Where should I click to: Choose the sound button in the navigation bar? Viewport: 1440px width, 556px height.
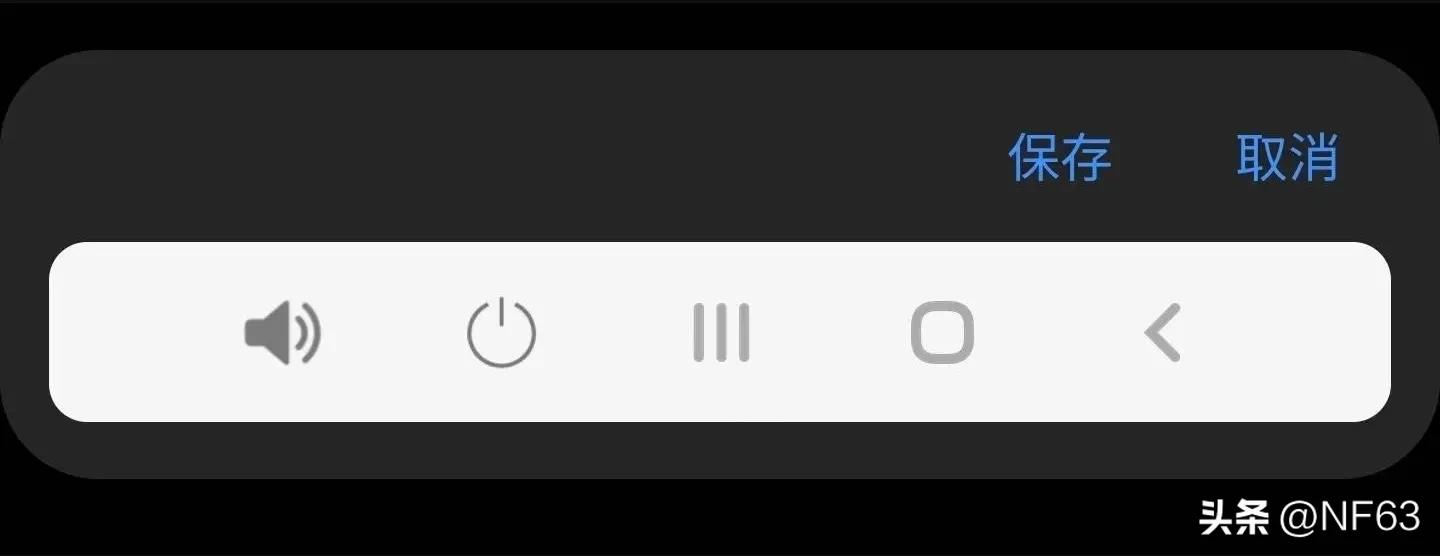[283, 333]
